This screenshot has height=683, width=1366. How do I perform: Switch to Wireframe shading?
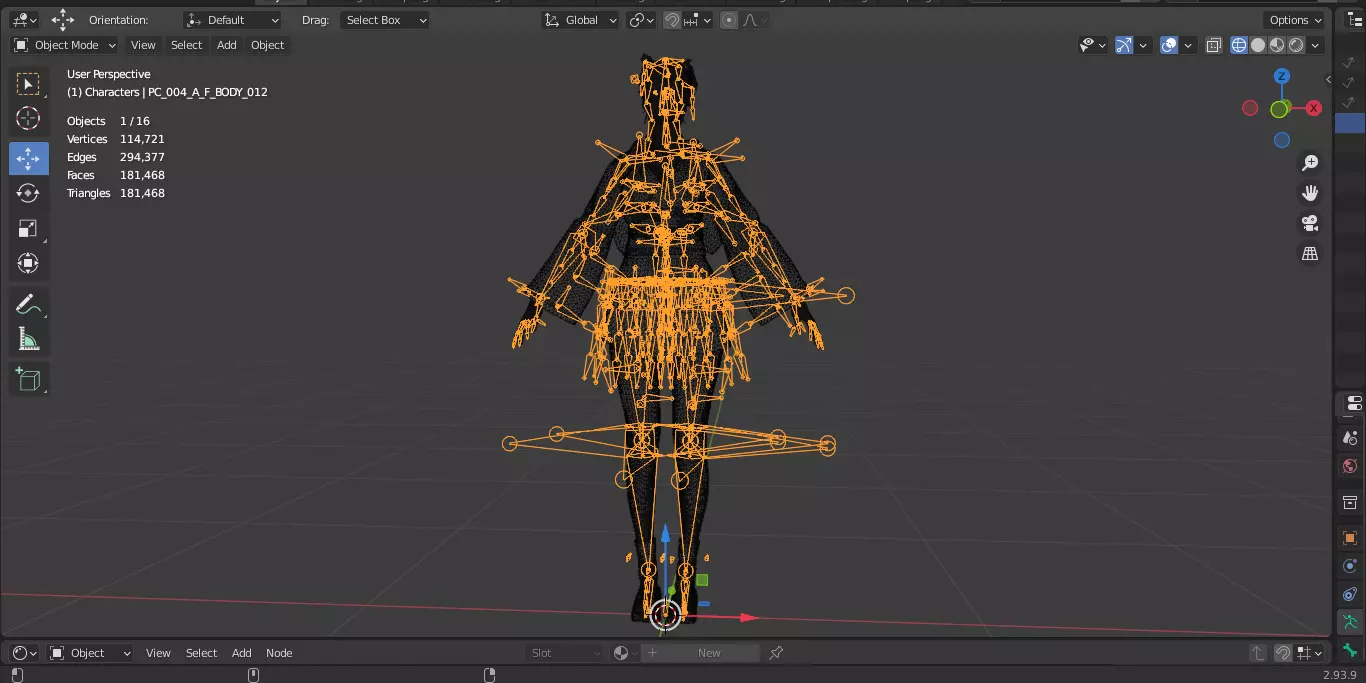click(x=1239, y=45)
